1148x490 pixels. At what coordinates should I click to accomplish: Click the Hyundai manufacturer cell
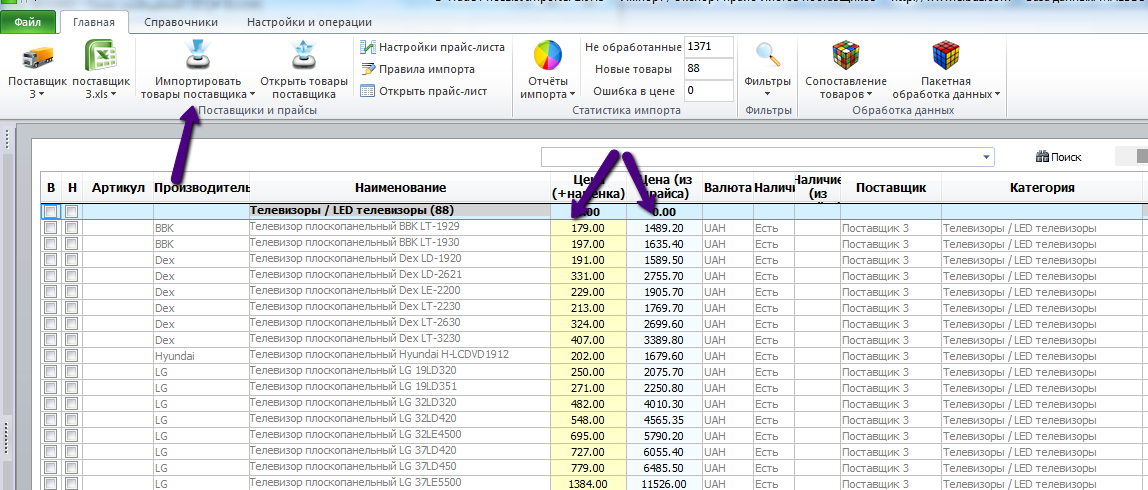tap(201, 356)
